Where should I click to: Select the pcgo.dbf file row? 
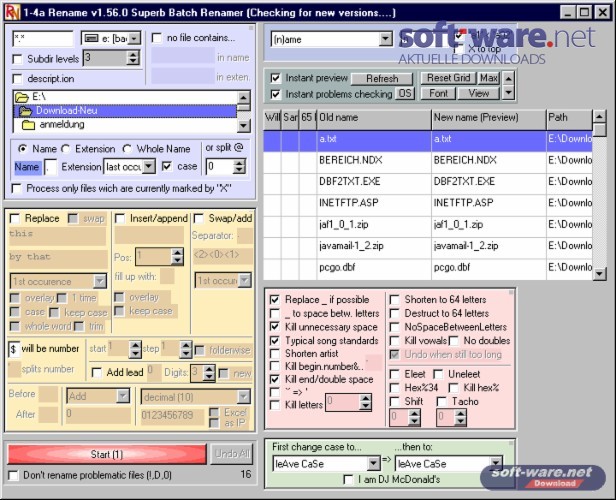click(428, 267)
